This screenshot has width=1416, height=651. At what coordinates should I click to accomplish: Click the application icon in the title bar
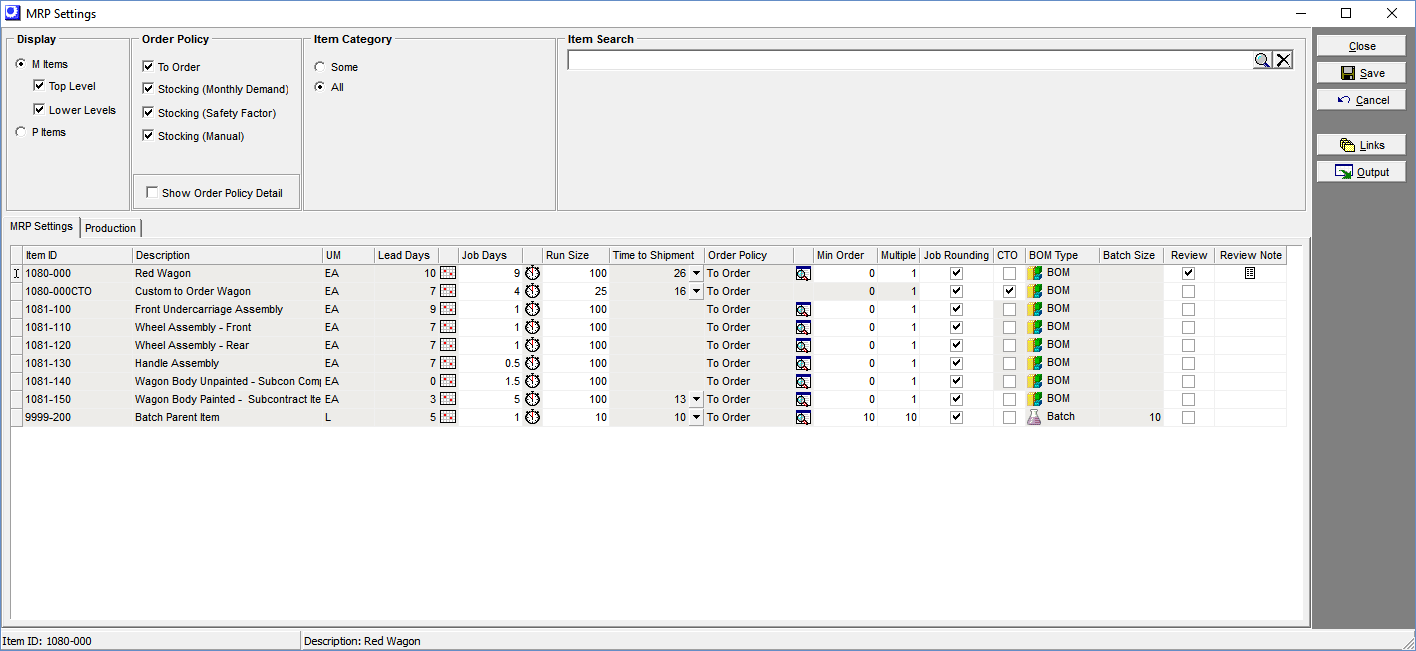[12, 13]
